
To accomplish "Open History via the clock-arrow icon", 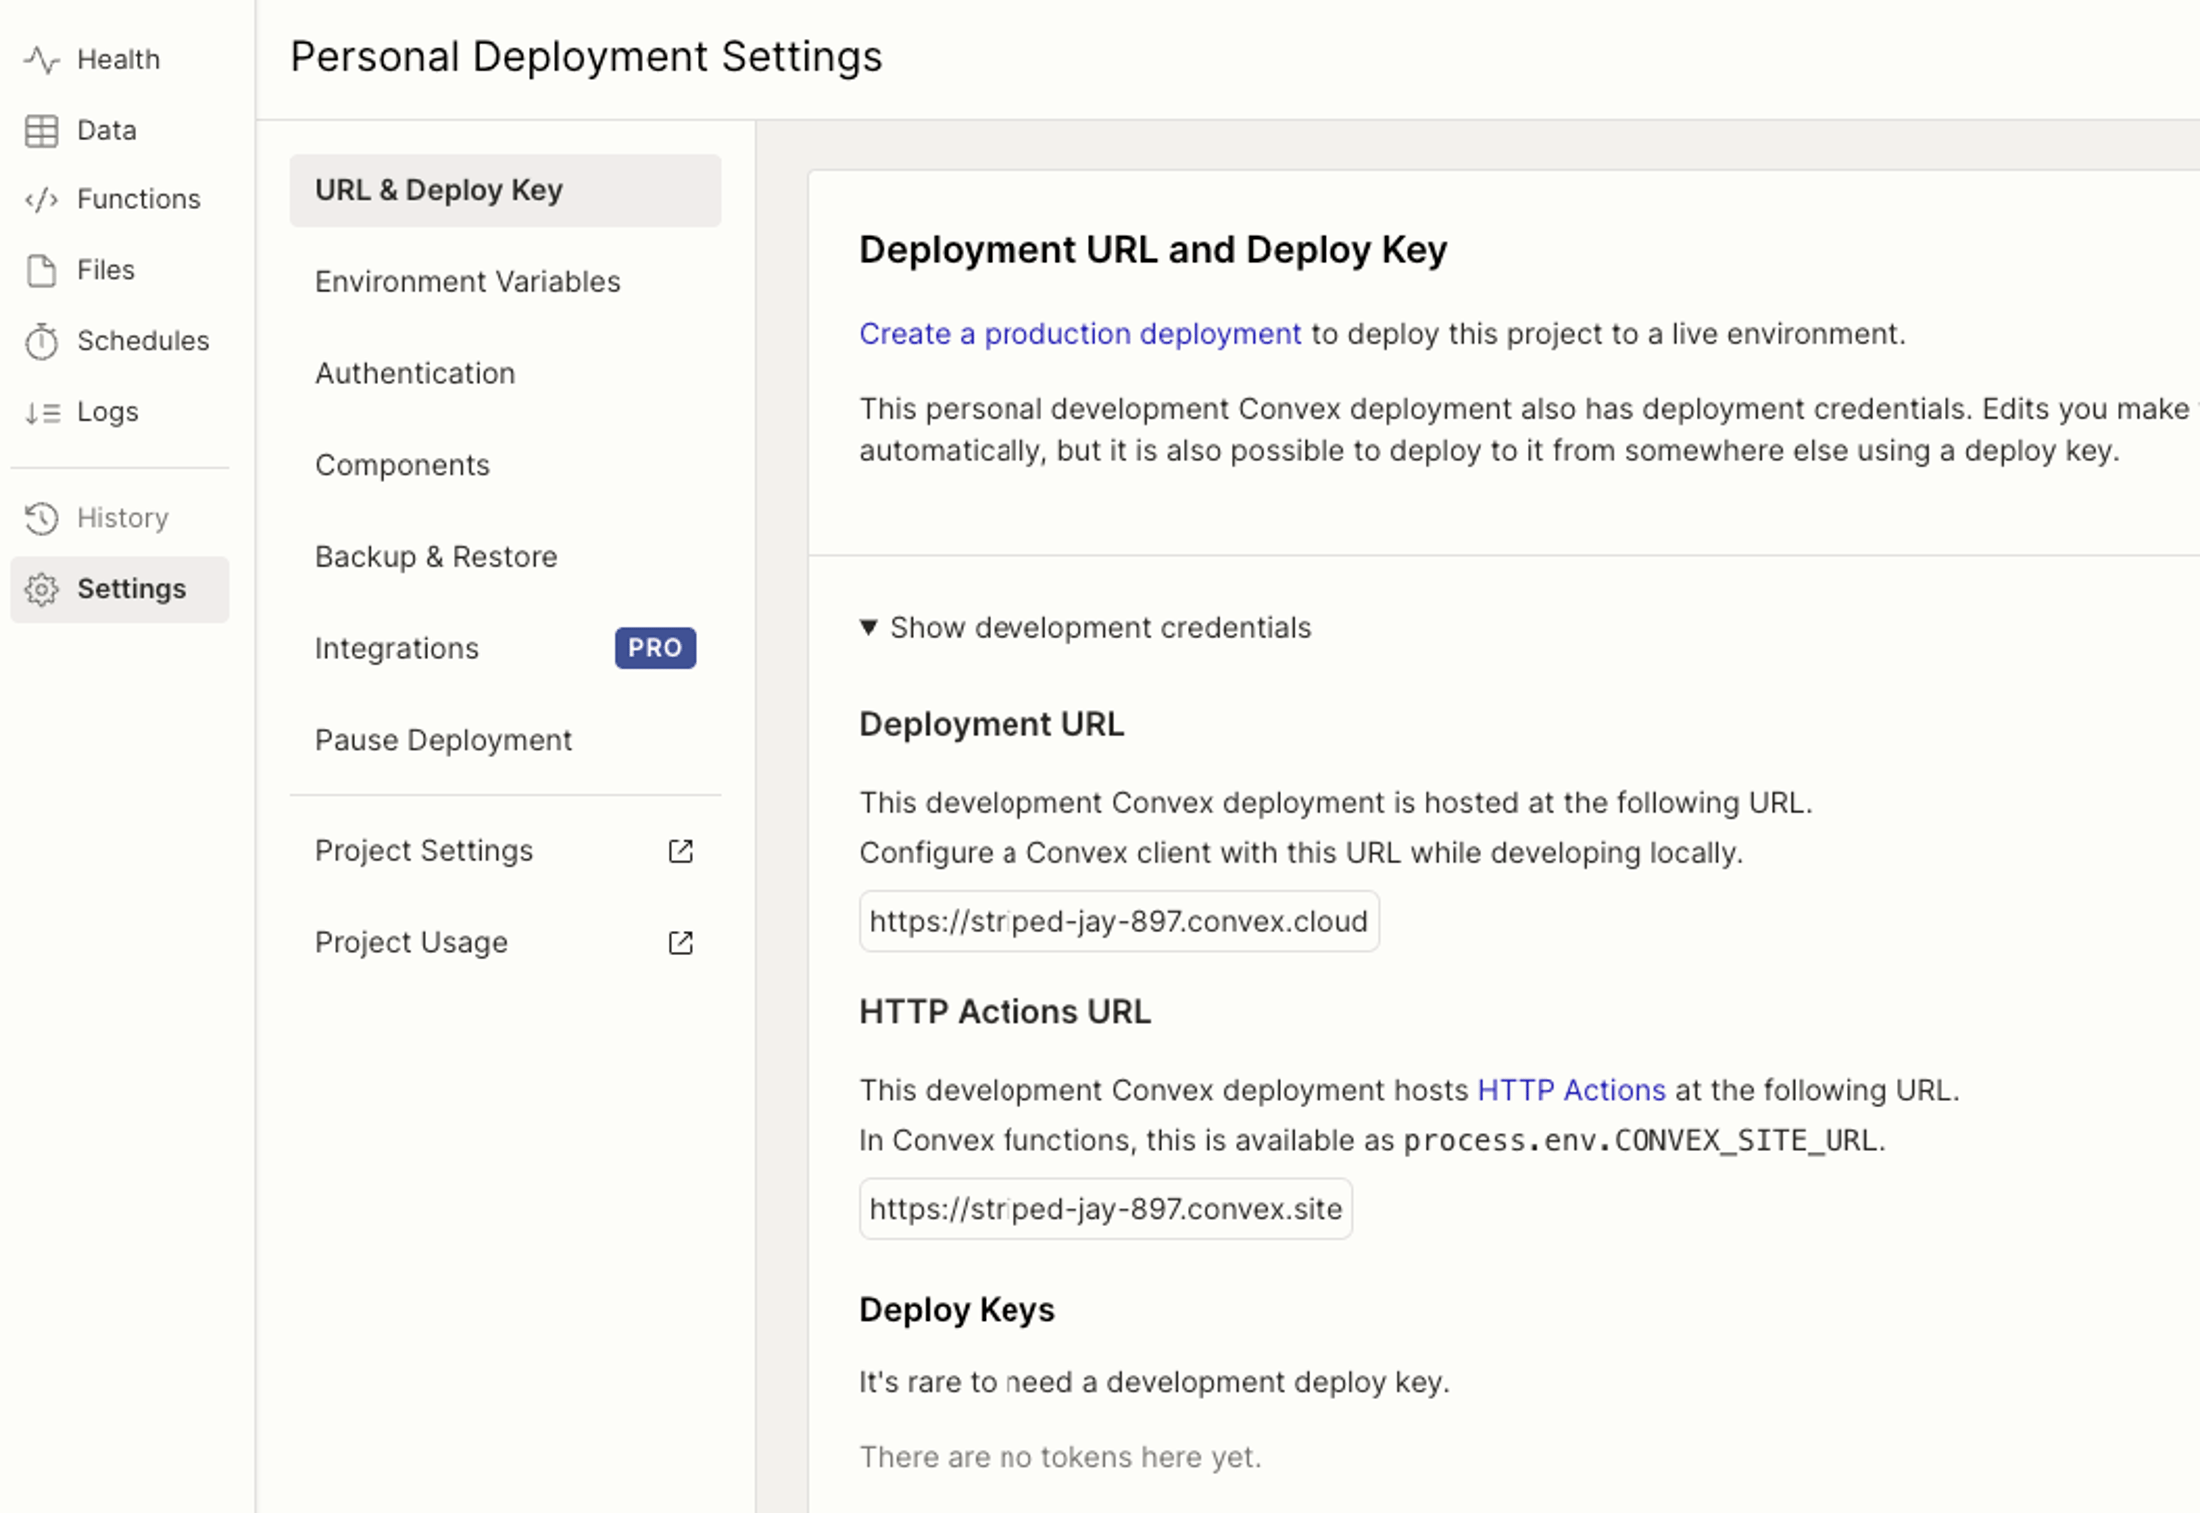I will click(x=42, y=518).
